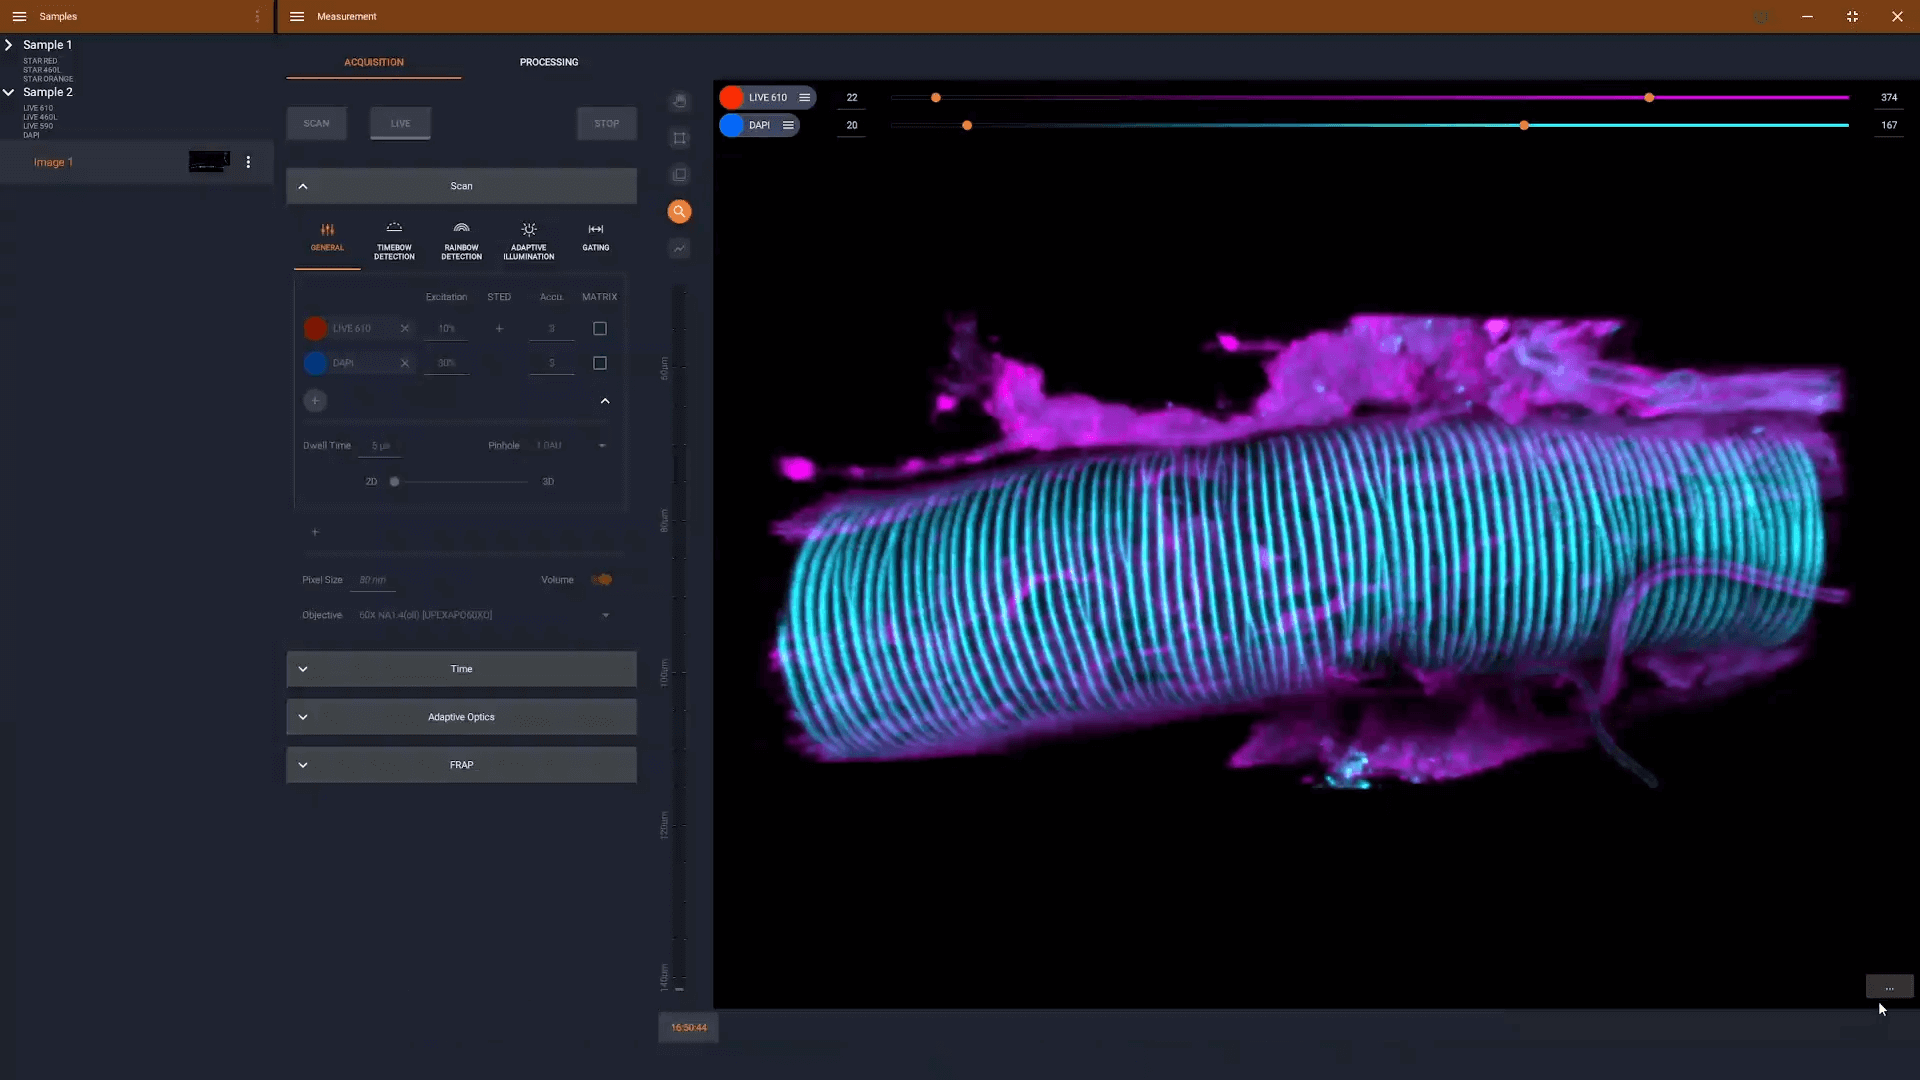
Task: Open the LIVE 610 channel menu icon
Action: [x=804, y=97]
